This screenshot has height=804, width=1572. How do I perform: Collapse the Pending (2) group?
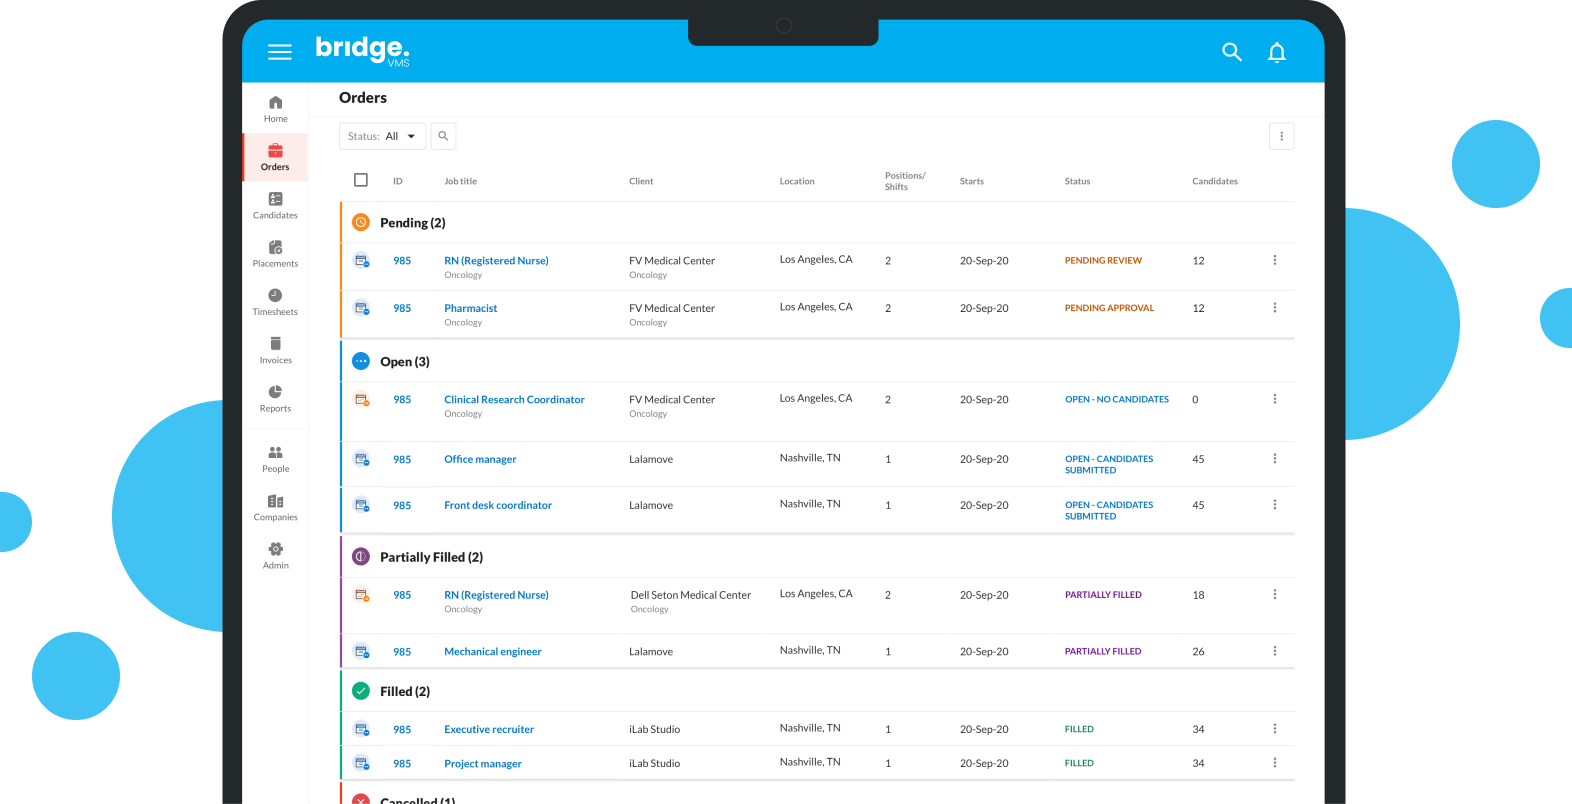click(x=412, y=223)
